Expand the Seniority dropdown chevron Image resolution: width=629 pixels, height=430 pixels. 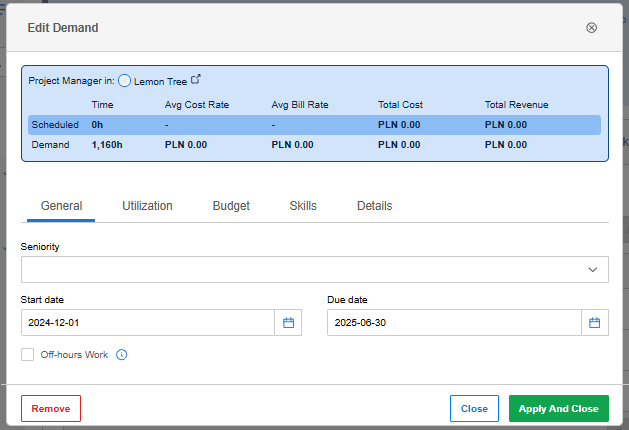592,270
